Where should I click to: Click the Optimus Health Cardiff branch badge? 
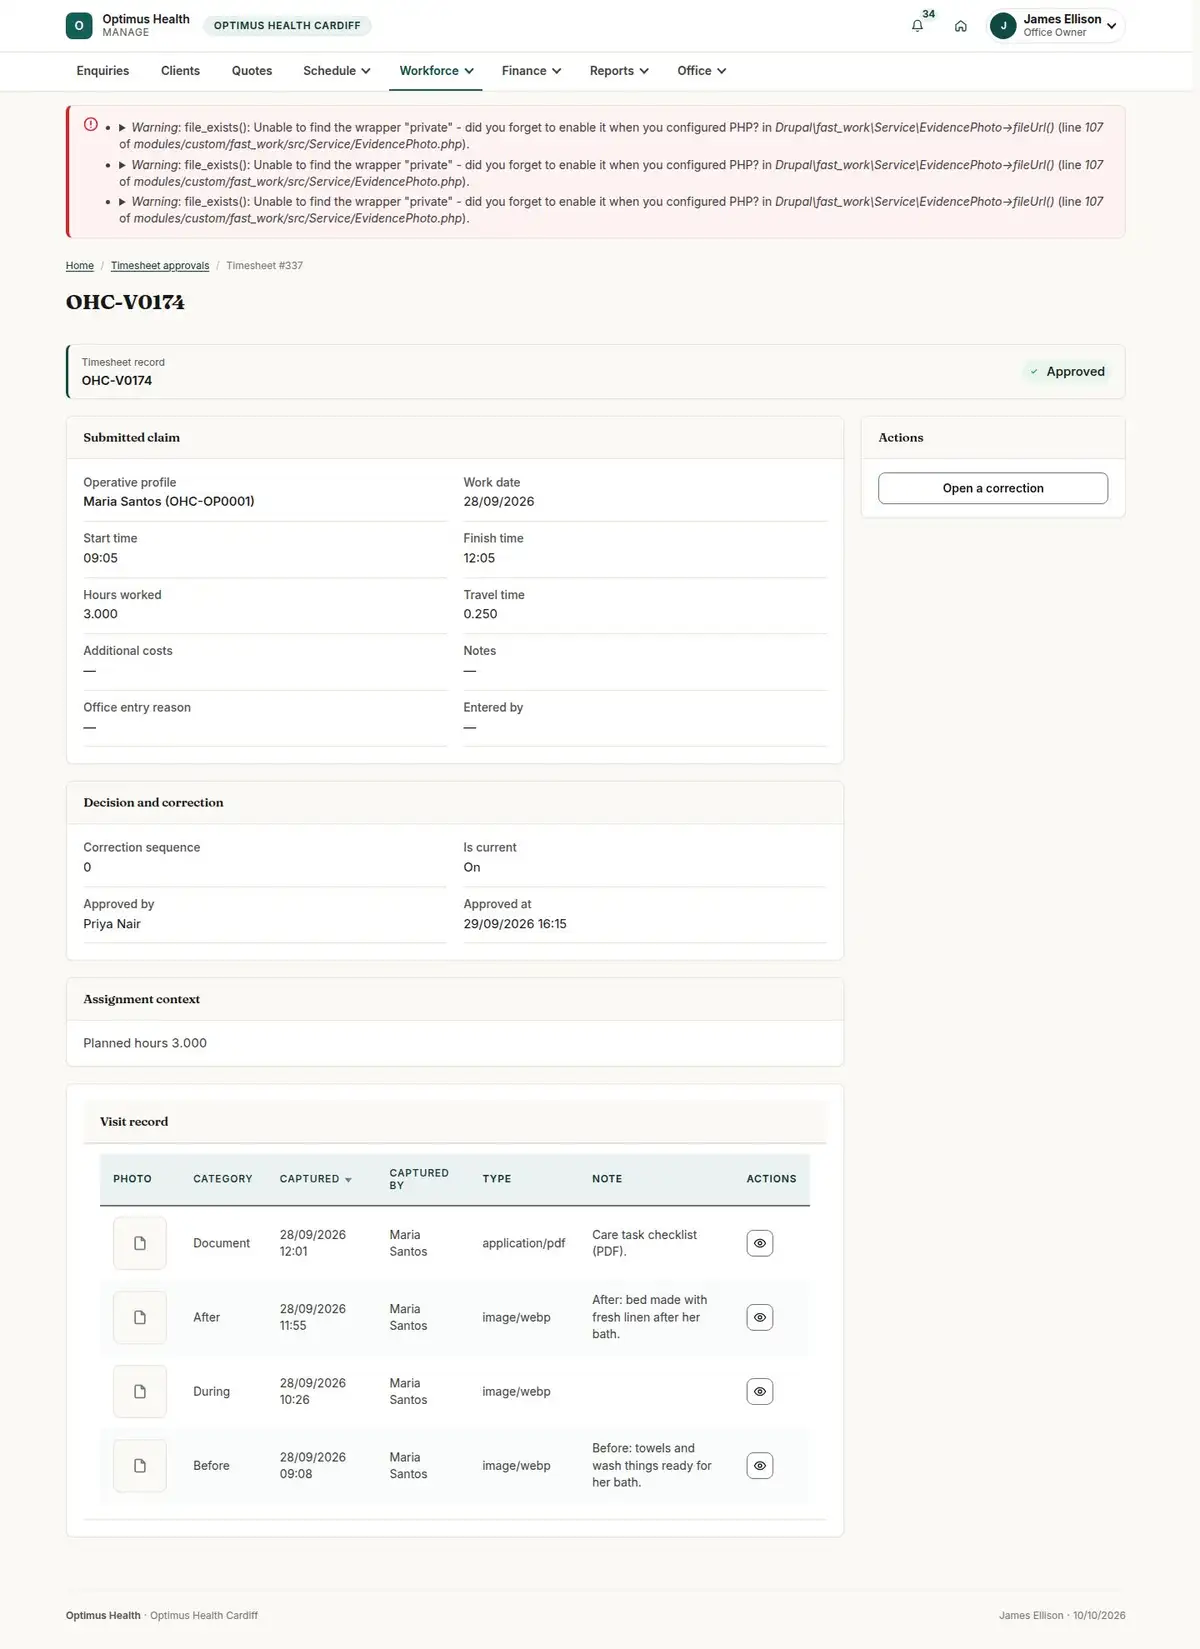tap(287, 26)
